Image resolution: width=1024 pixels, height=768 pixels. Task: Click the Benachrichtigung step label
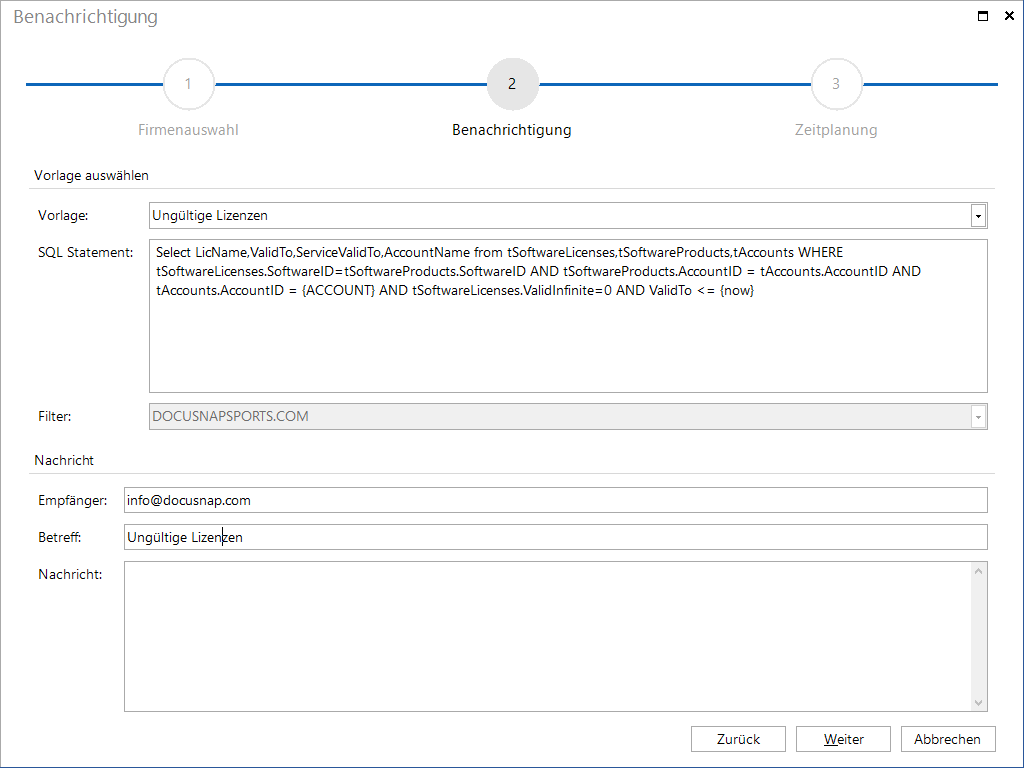(x=512, y=130)
